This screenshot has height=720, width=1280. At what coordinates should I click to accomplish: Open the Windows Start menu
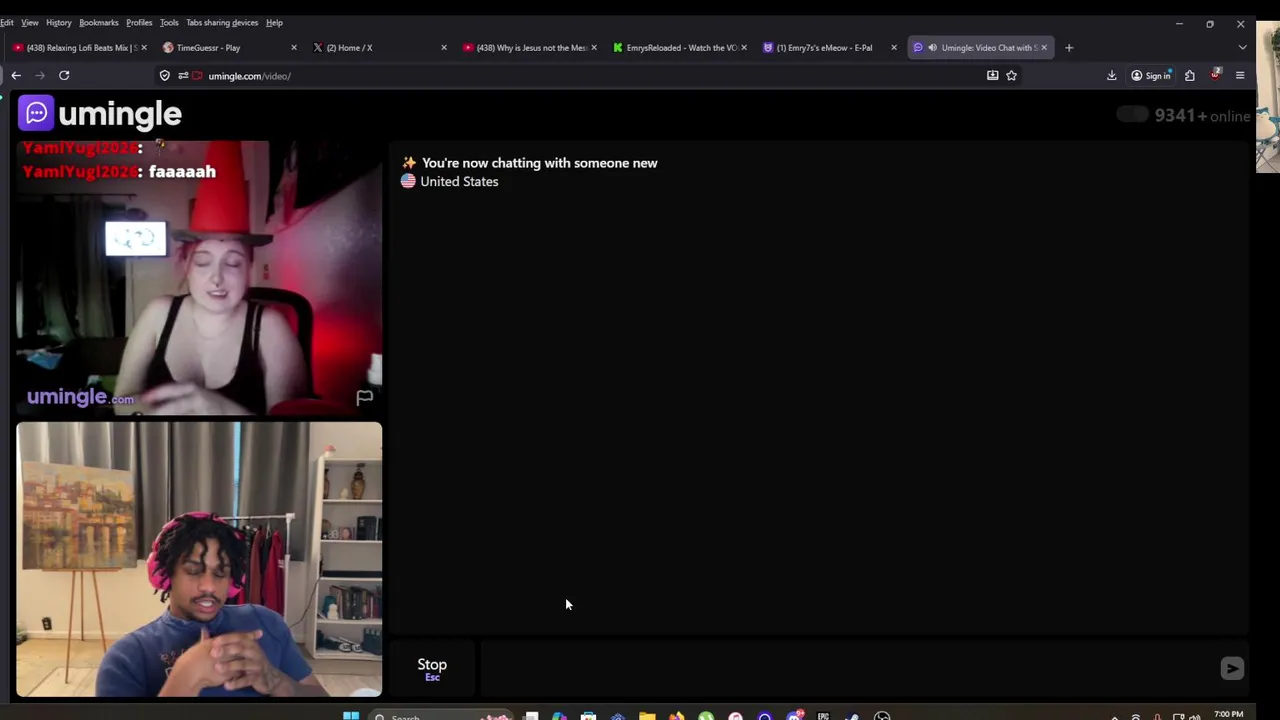coord(351,715)
